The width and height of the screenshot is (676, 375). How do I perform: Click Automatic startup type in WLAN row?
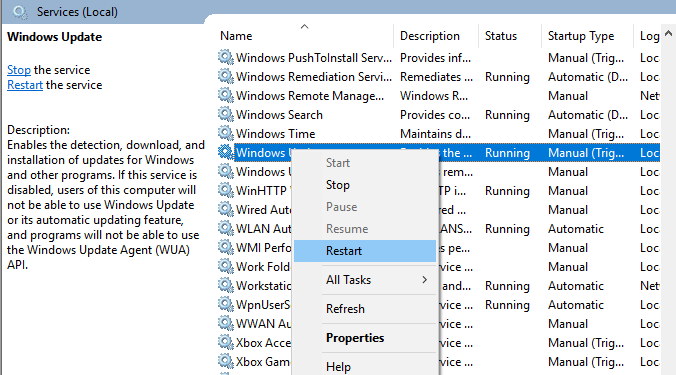pyautogui.click(x=576, y=229)
